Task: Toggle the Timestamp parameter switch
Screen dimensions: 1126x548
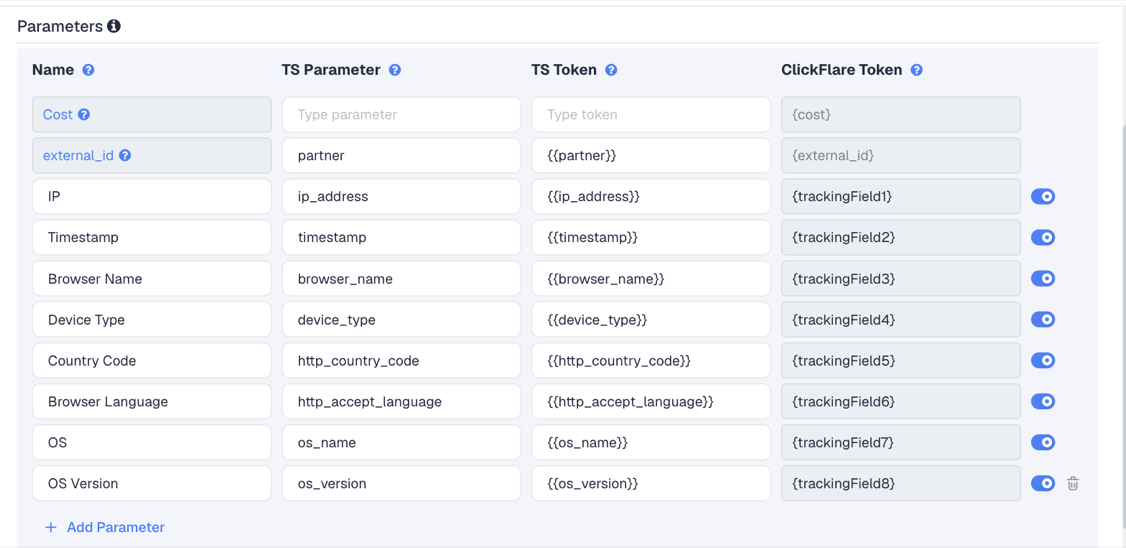Action: [x=1043, y=237]
